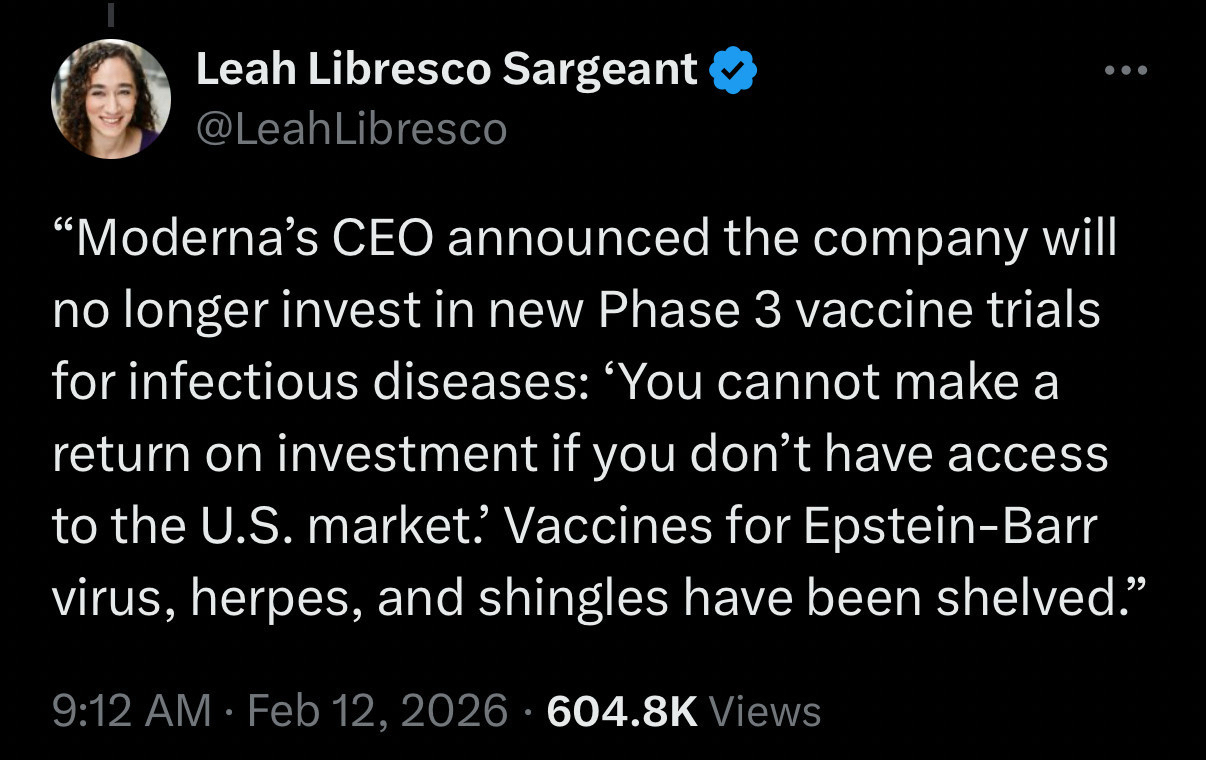Click the word Views beside the count
This screenshot has width=1206, height=760.
[764, 711]
